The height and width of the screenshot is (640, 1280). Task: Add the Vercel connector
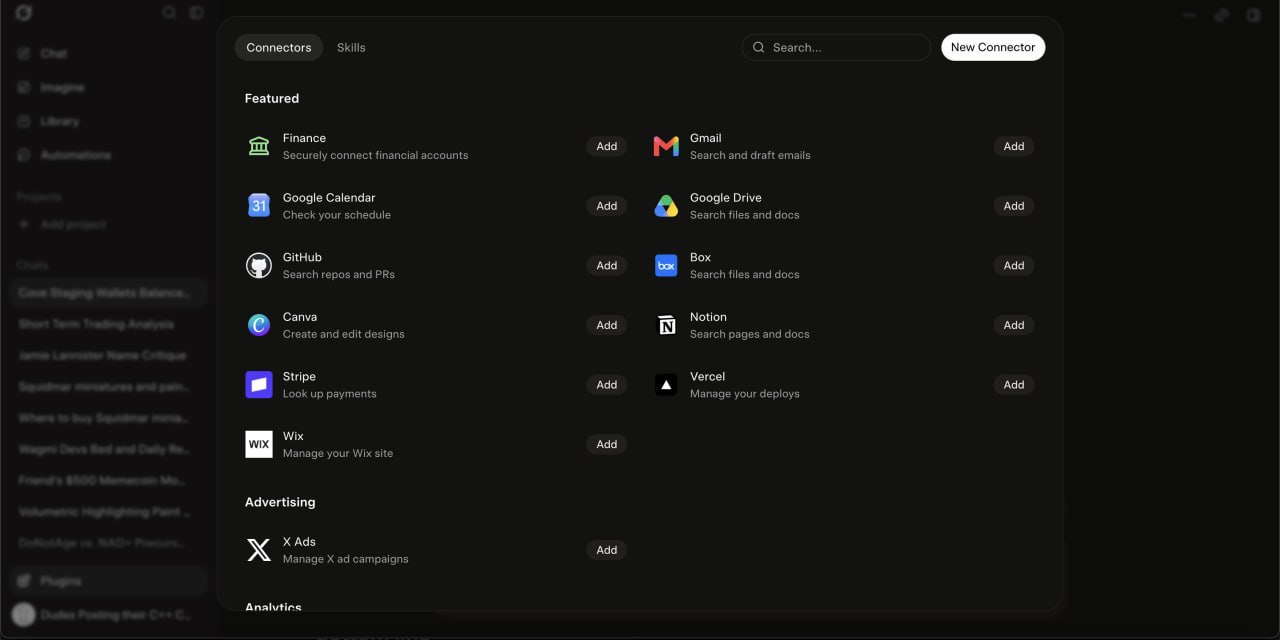1014,385
